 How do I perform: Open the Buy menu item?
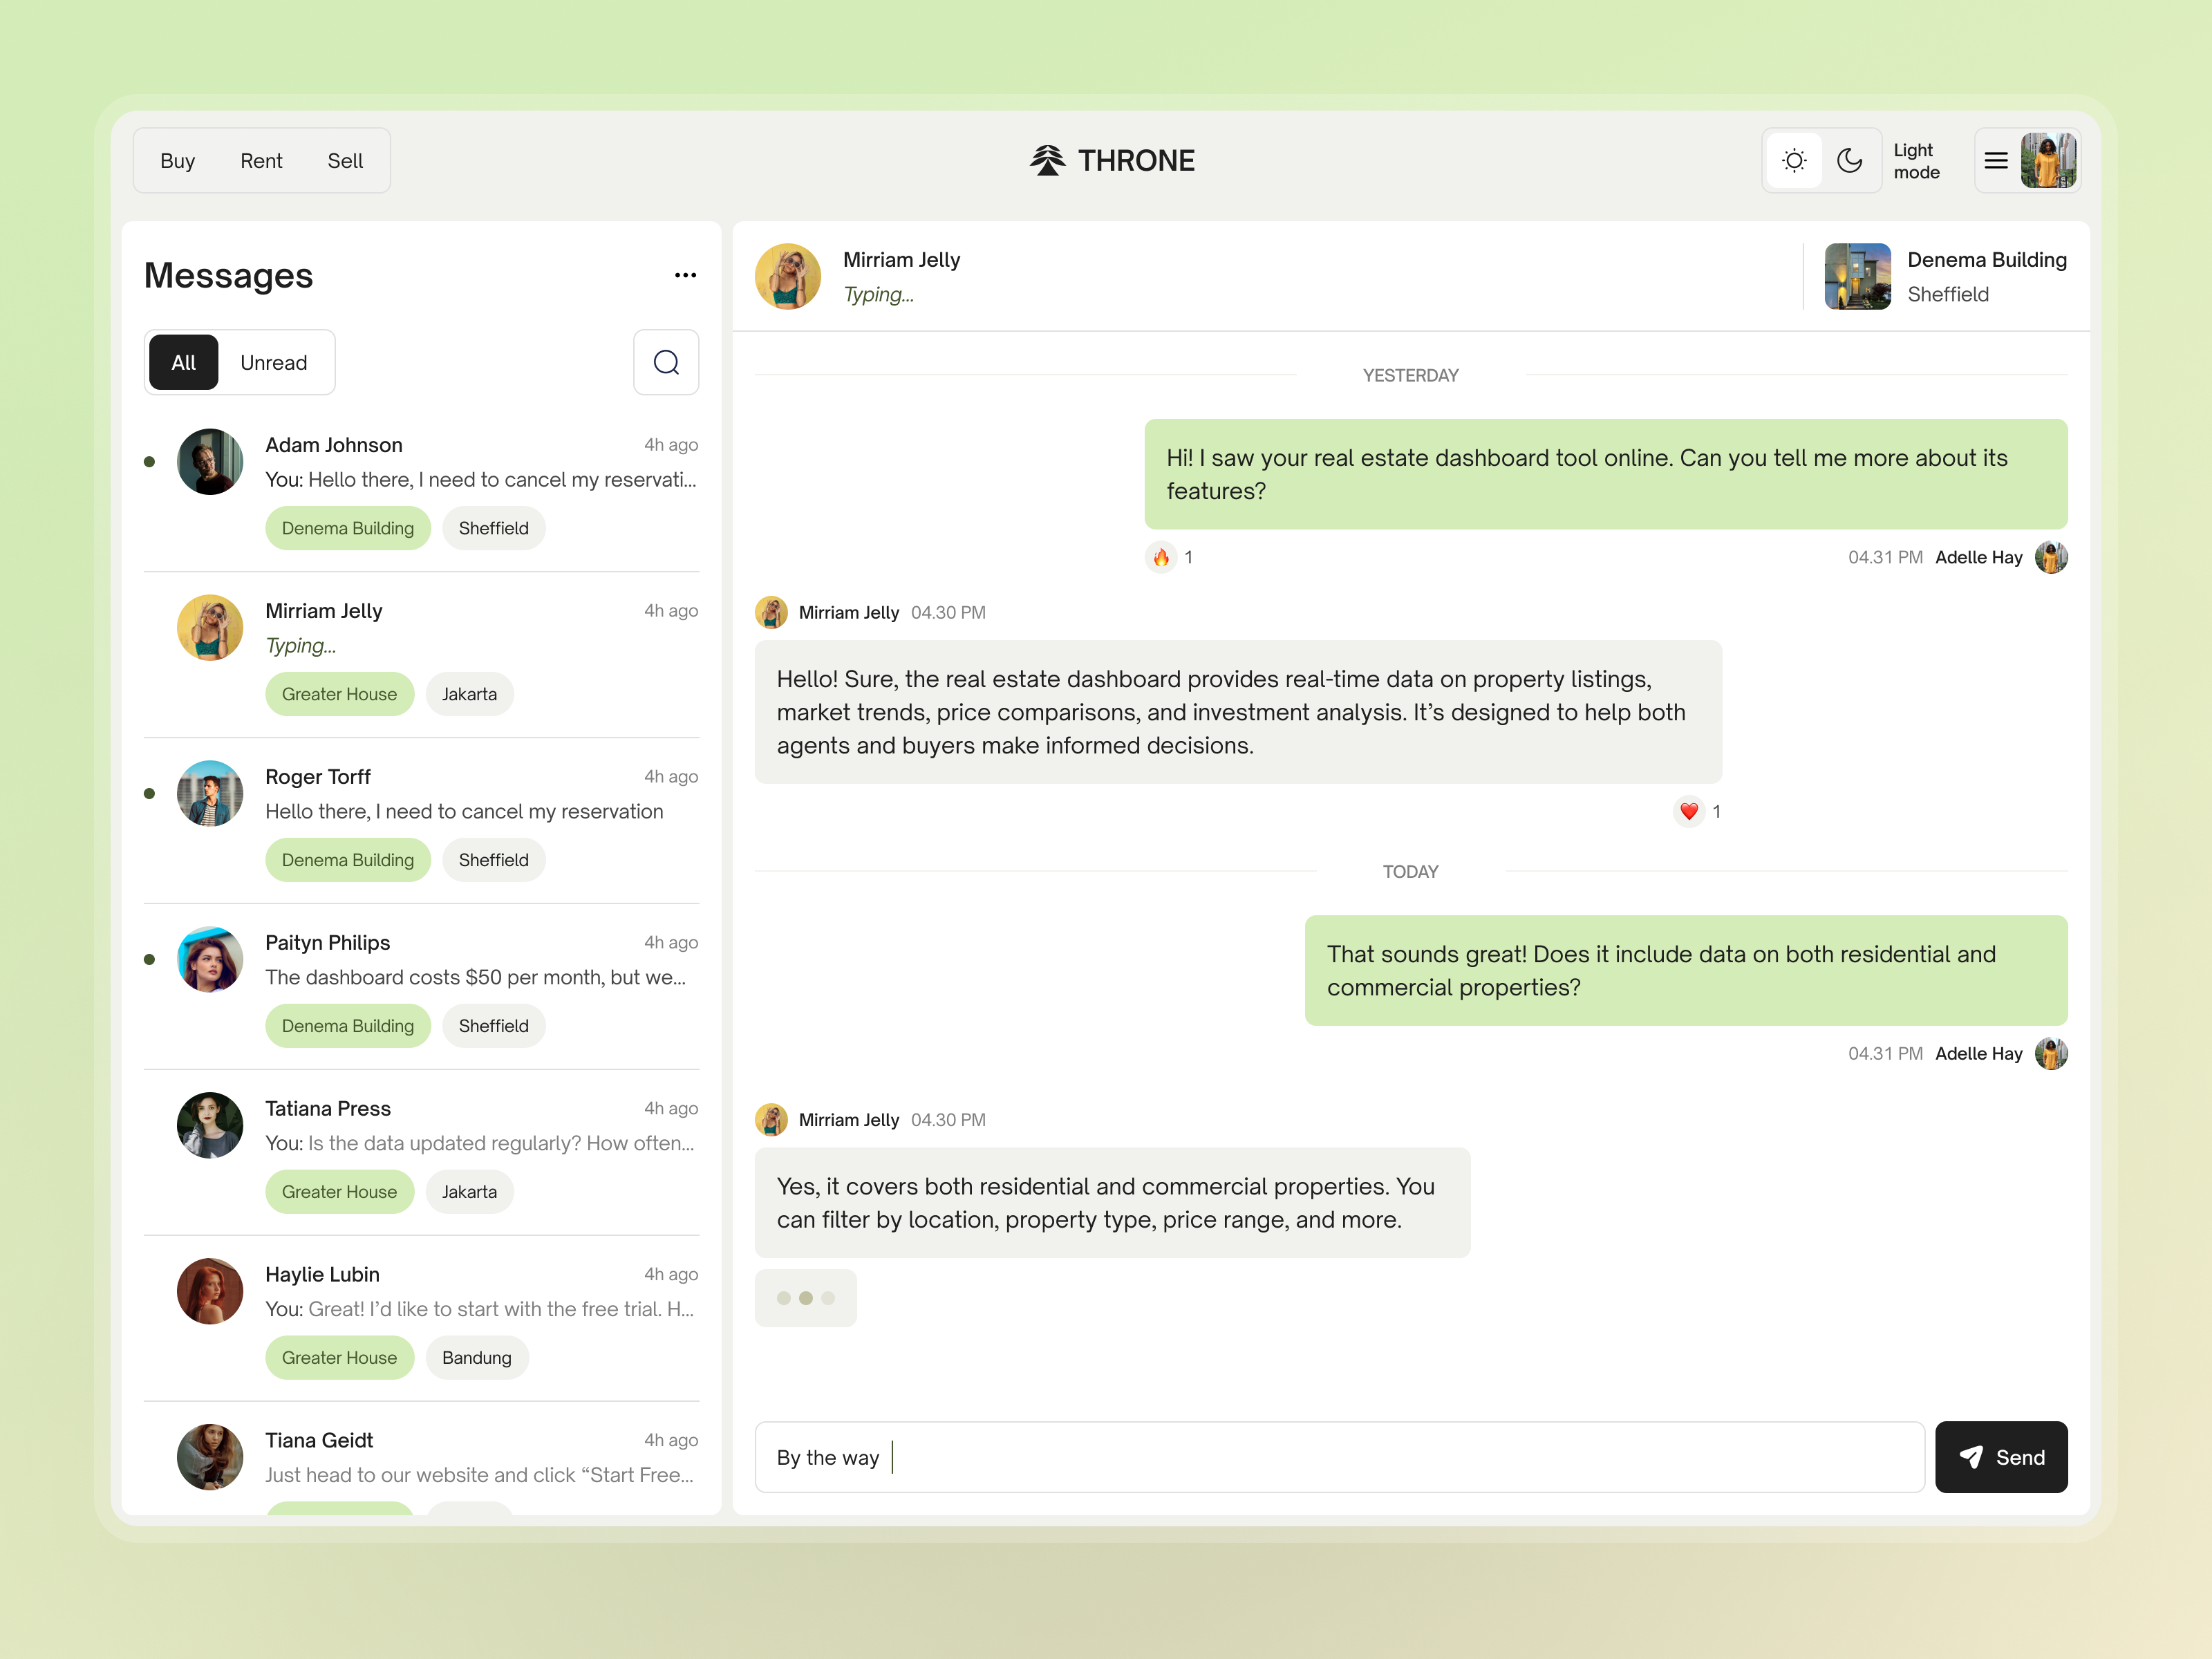click(x=177, y=160)
